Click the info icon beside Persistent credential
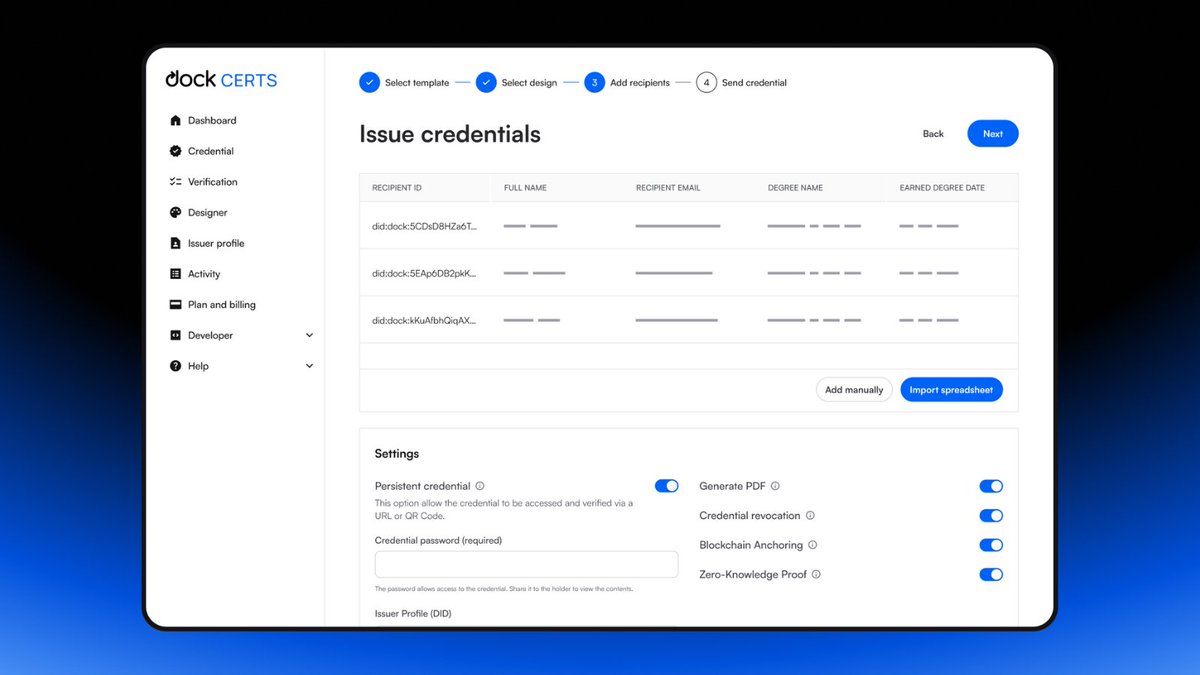1200x675 pixels. 480,486
